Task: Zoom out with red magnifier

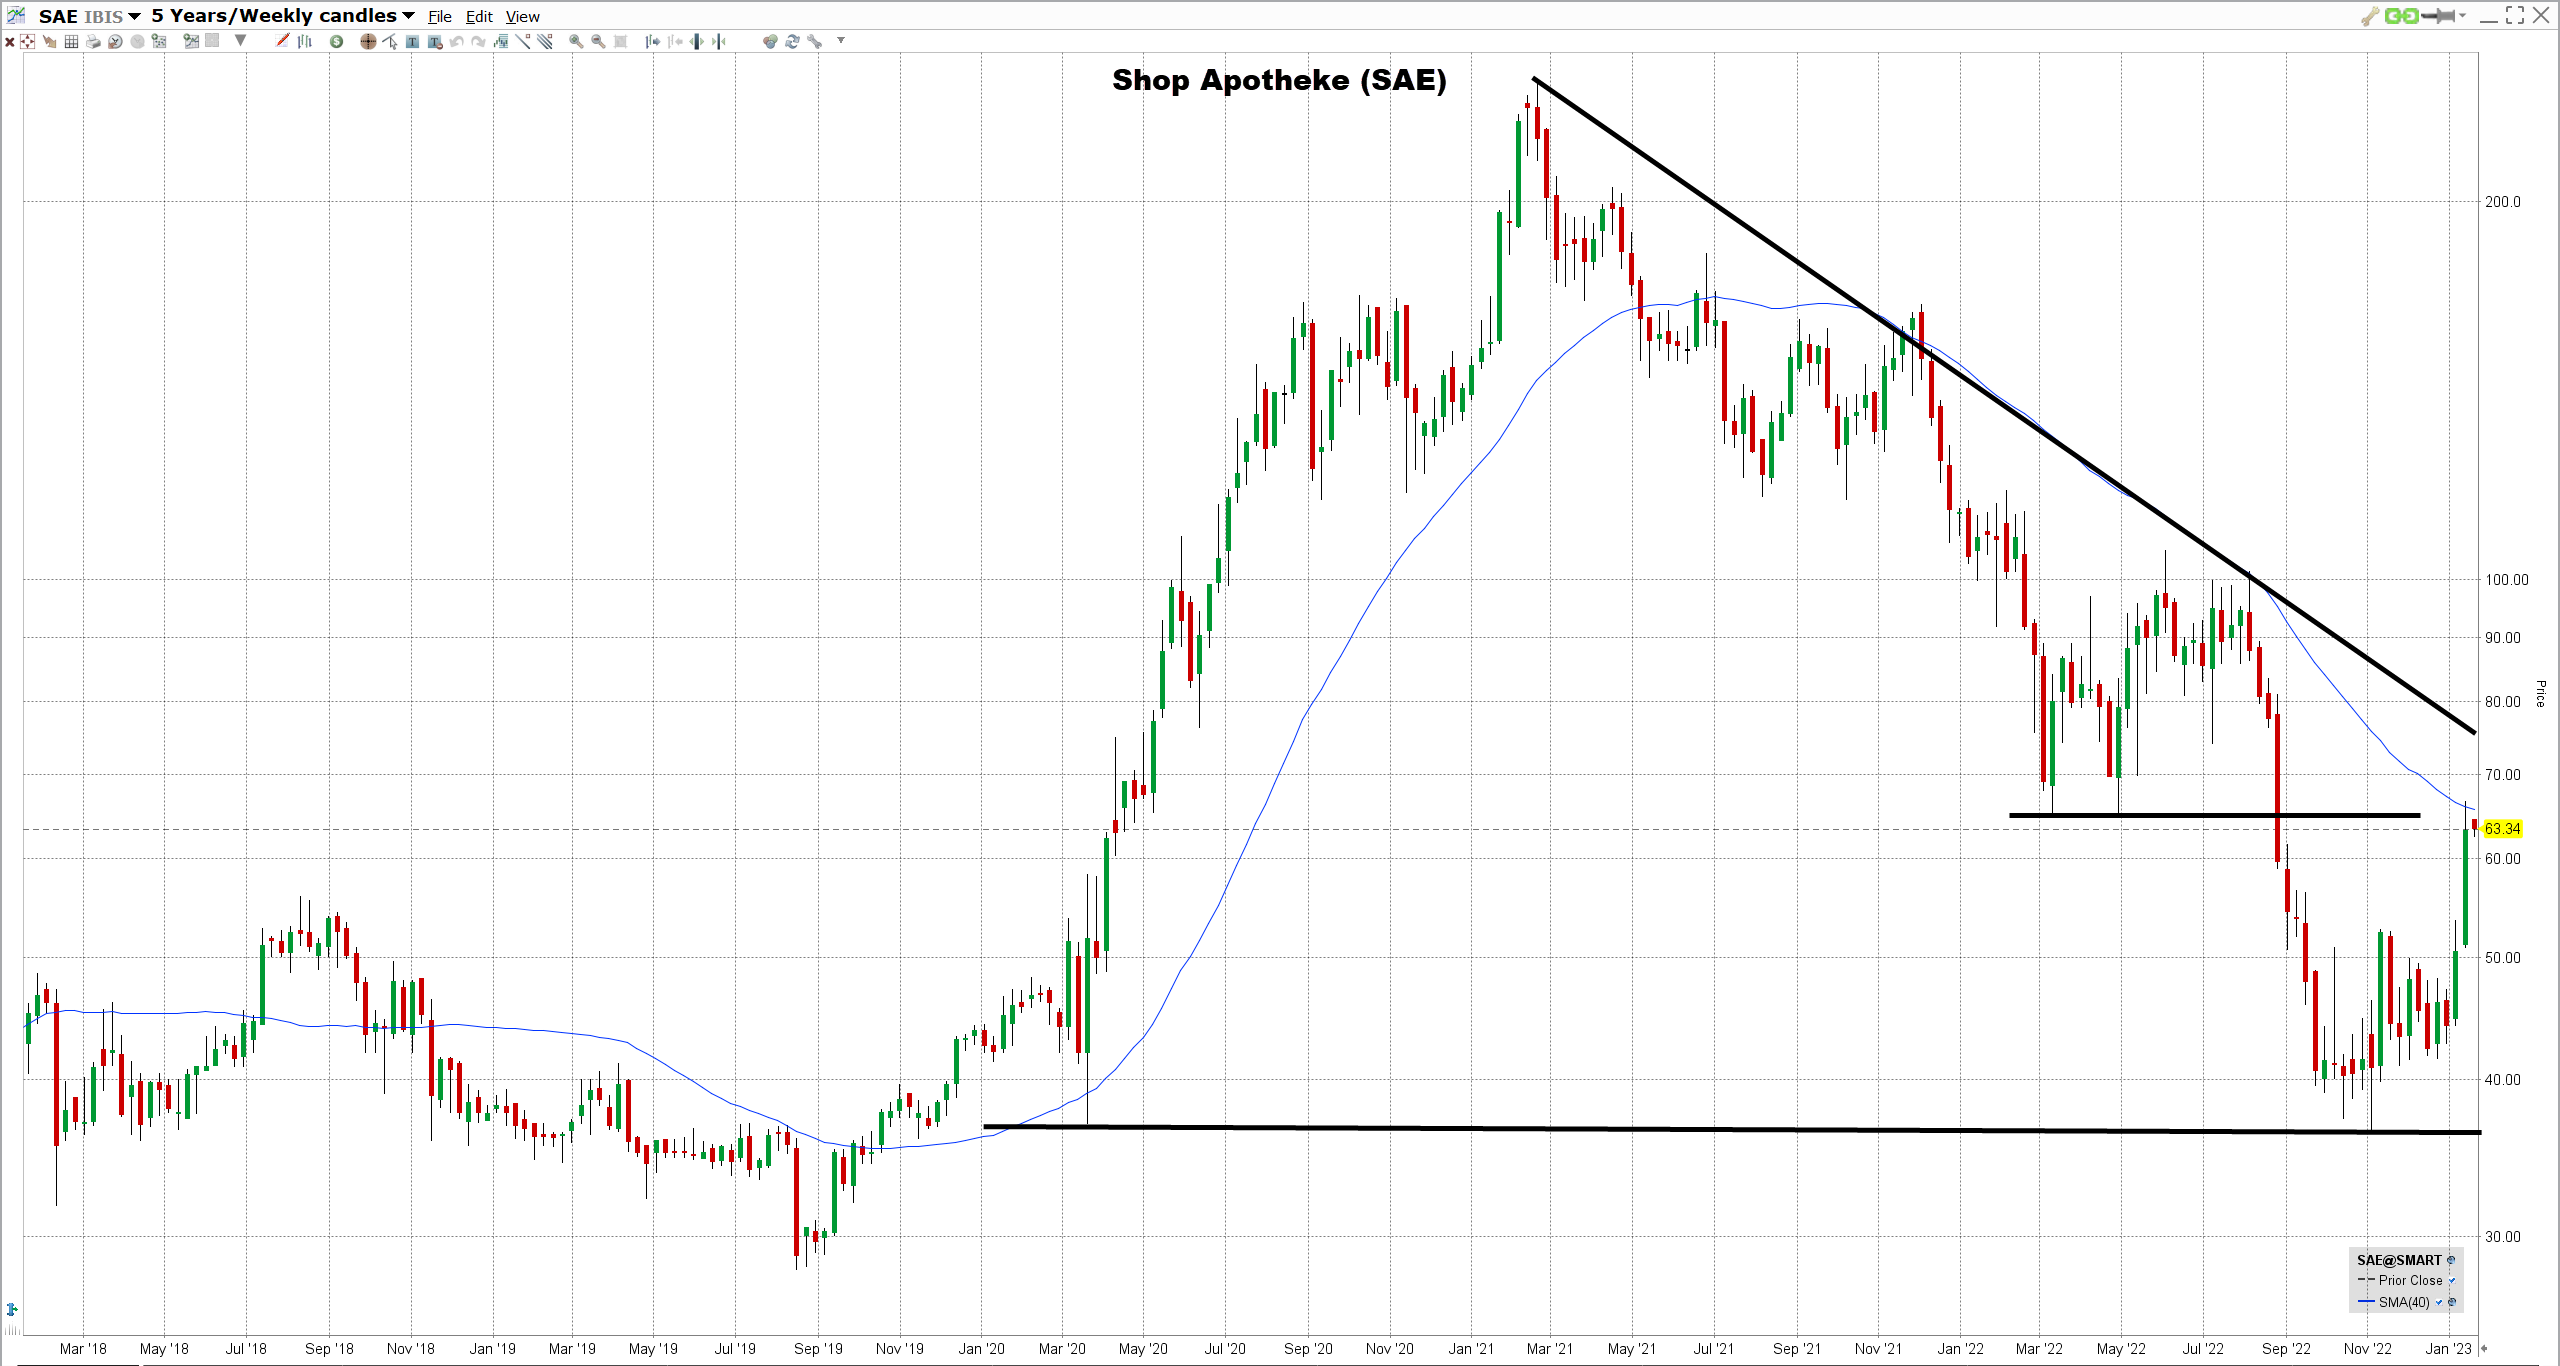Action: click(x=598, y=41)
